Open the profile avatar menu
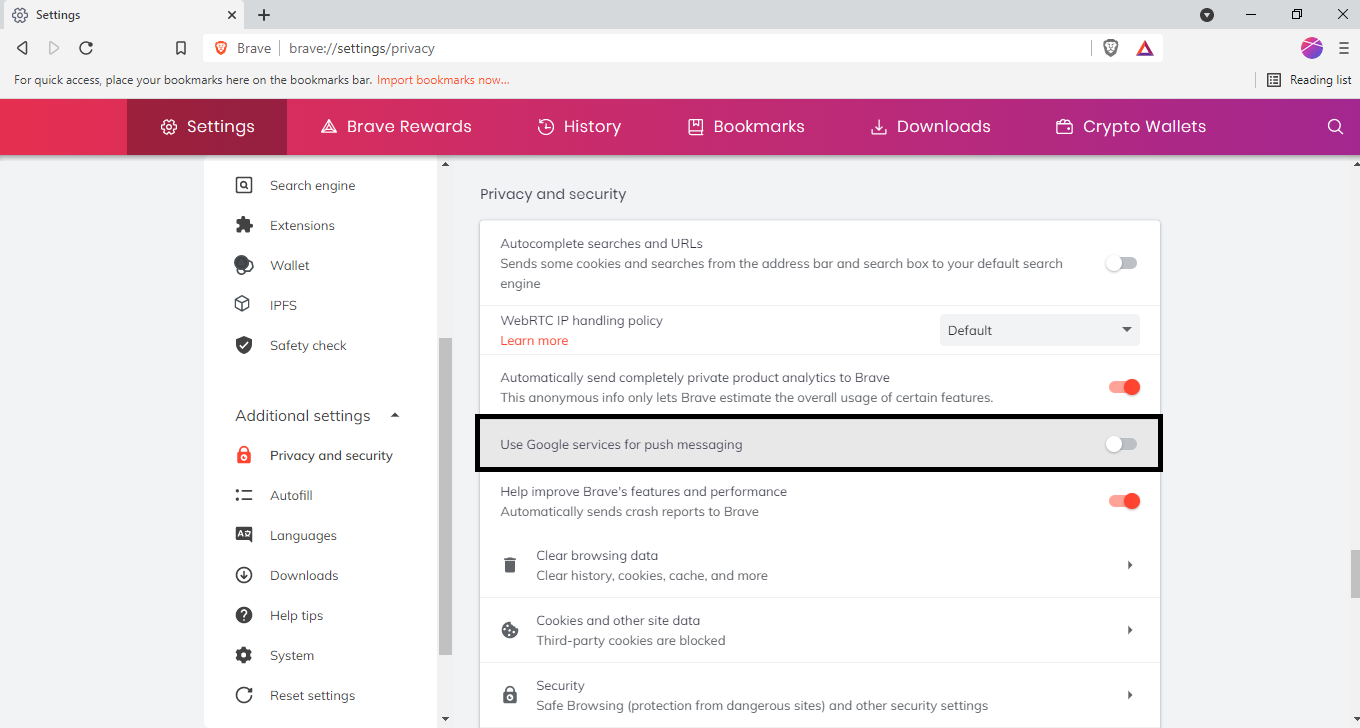The width and height of the screenshot is (1360, 728). (x=1312, y=48)
